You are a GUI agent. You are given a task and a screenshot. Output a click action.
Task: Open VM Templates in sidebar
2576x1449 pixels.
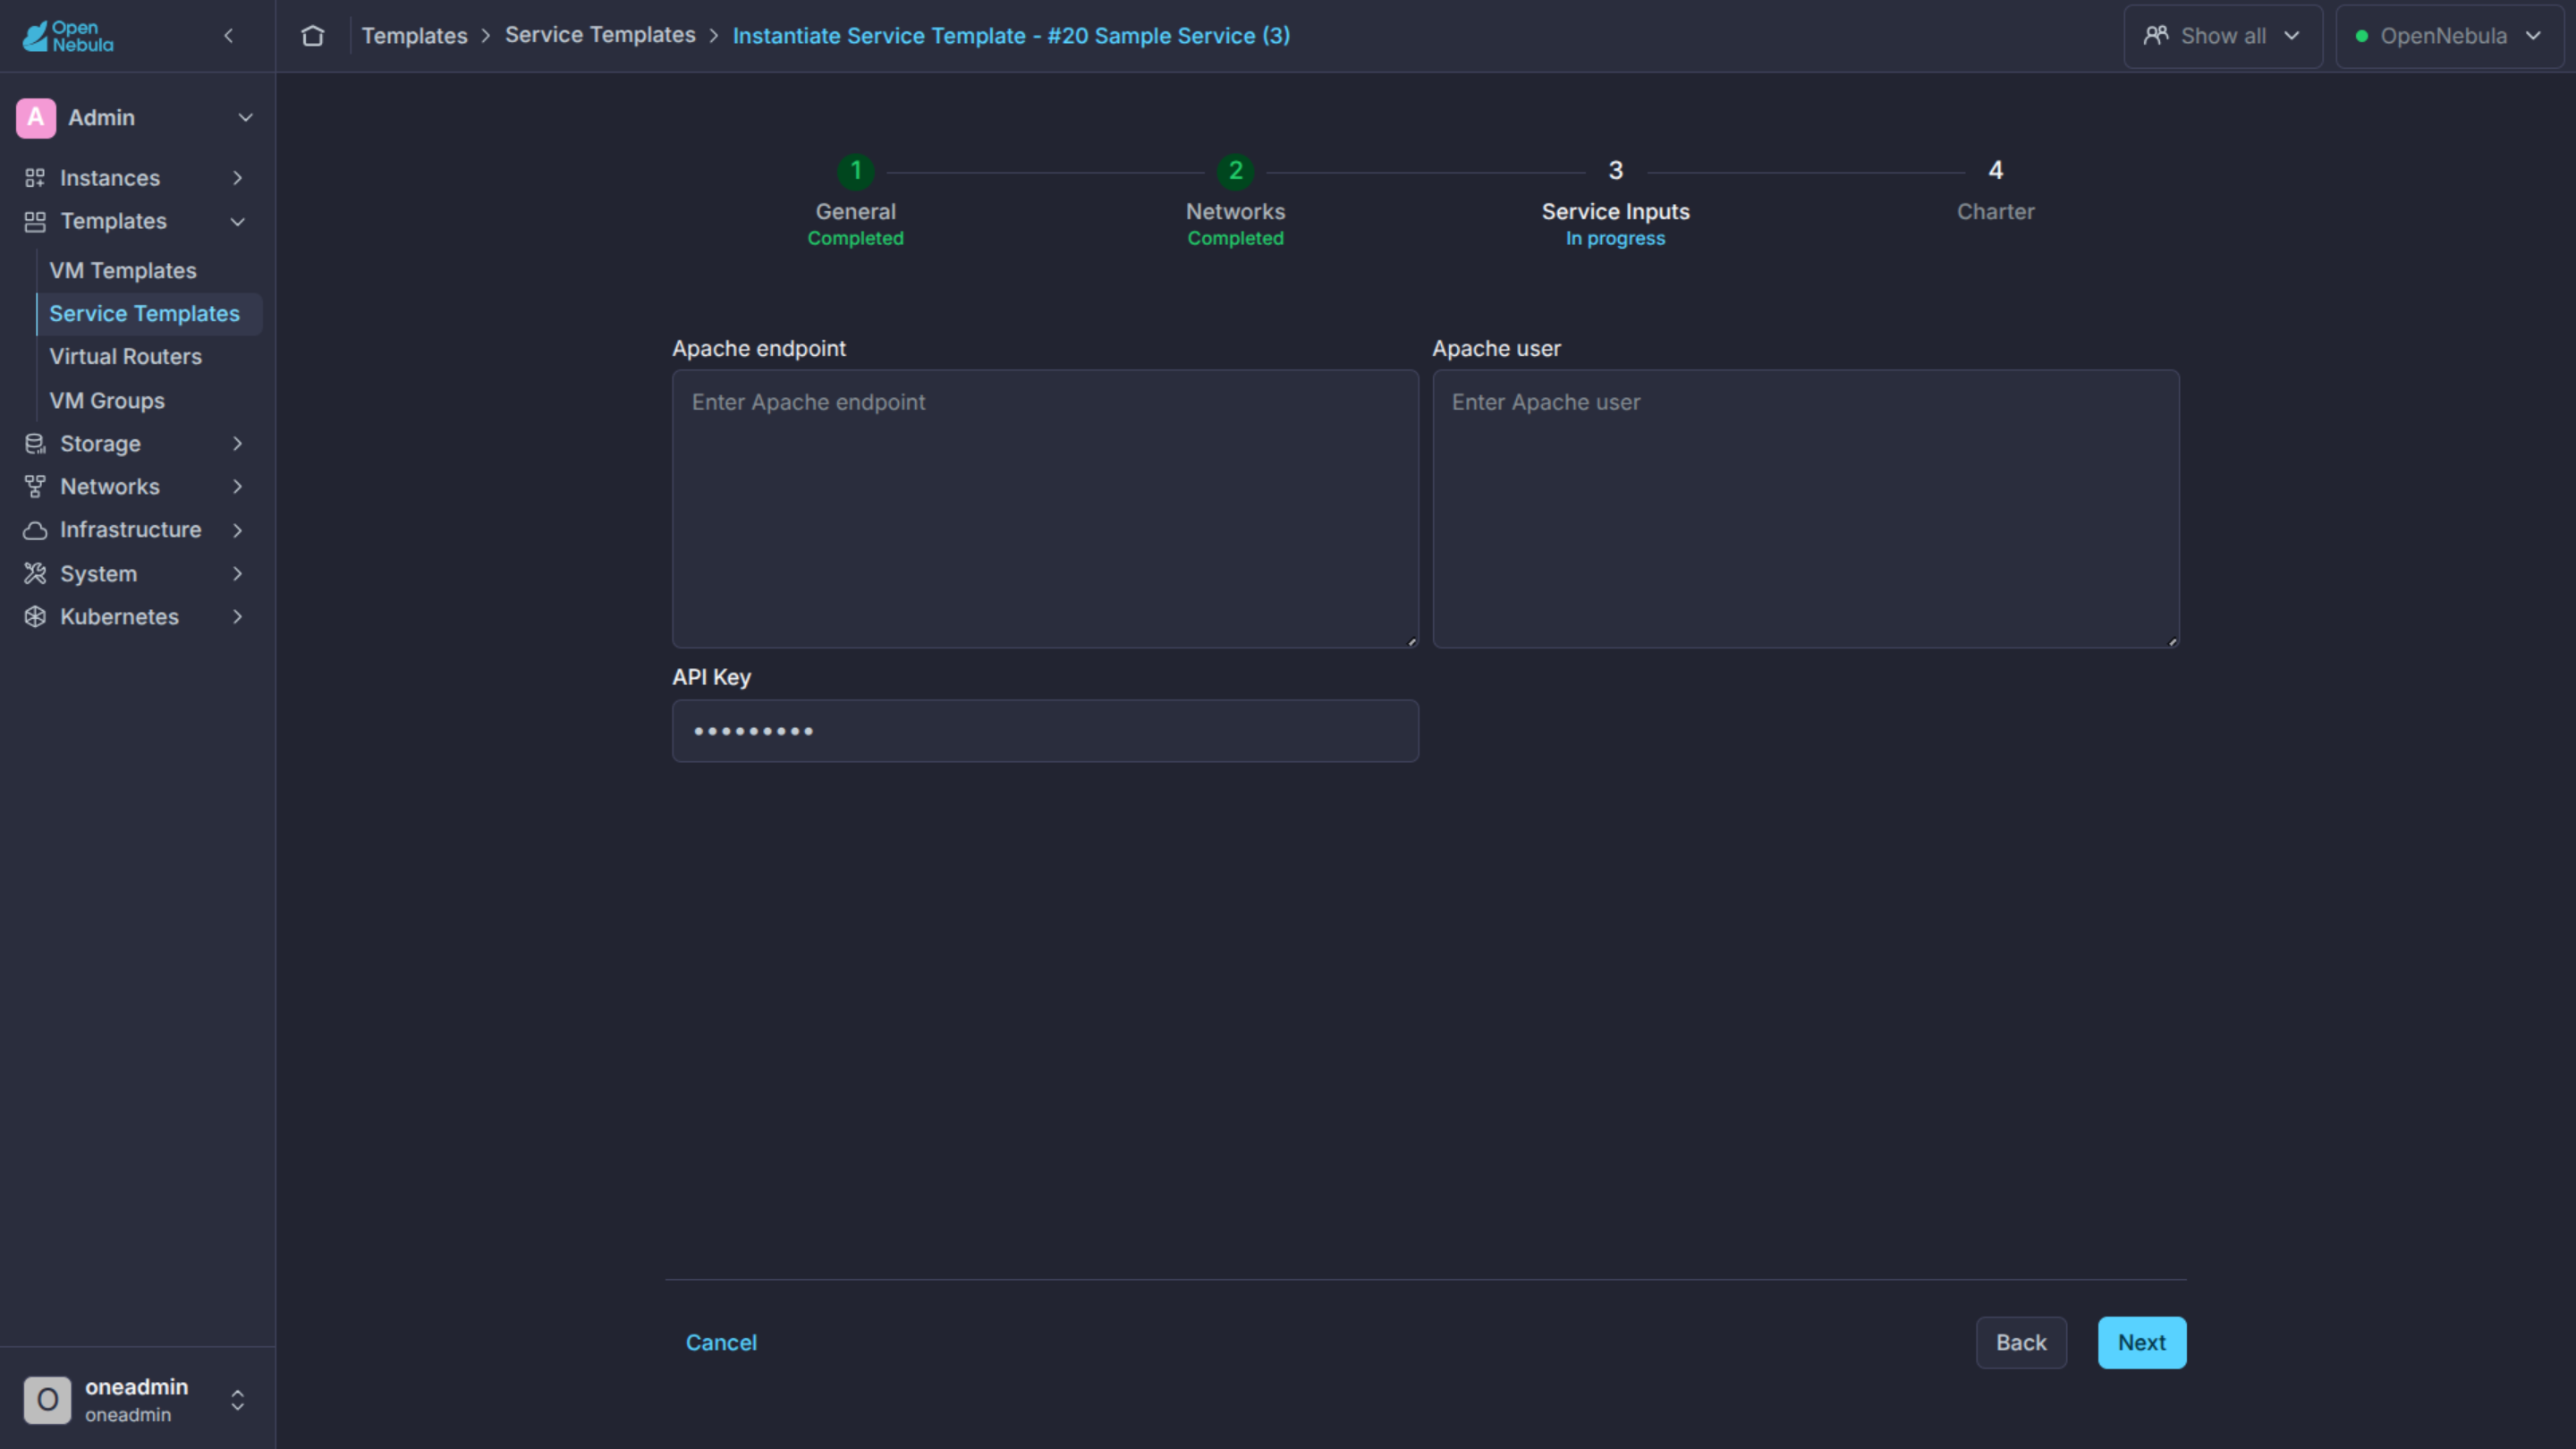[123, 271]
